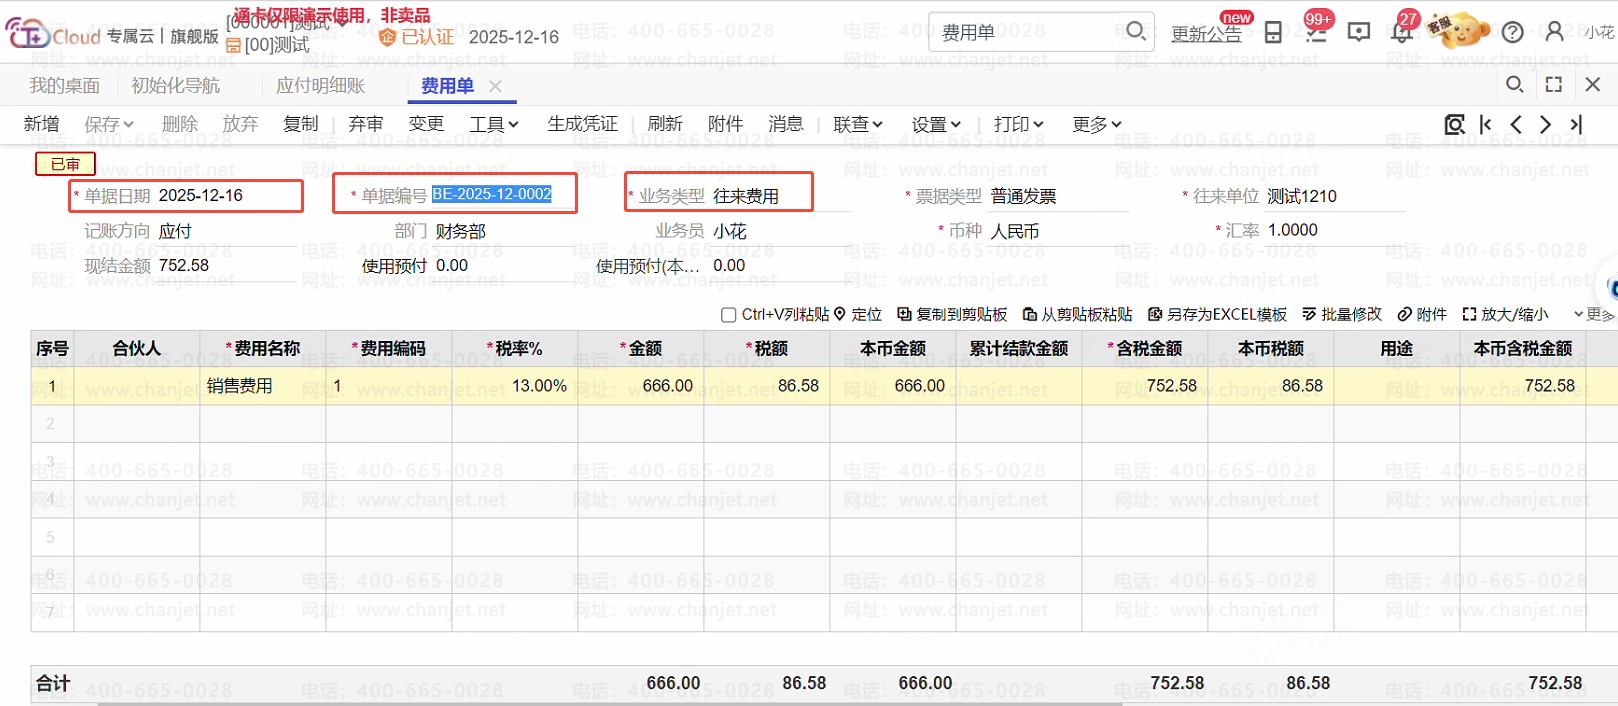
Task: Click 新增 to create a new bill
Action: click(x=41, y=124)
